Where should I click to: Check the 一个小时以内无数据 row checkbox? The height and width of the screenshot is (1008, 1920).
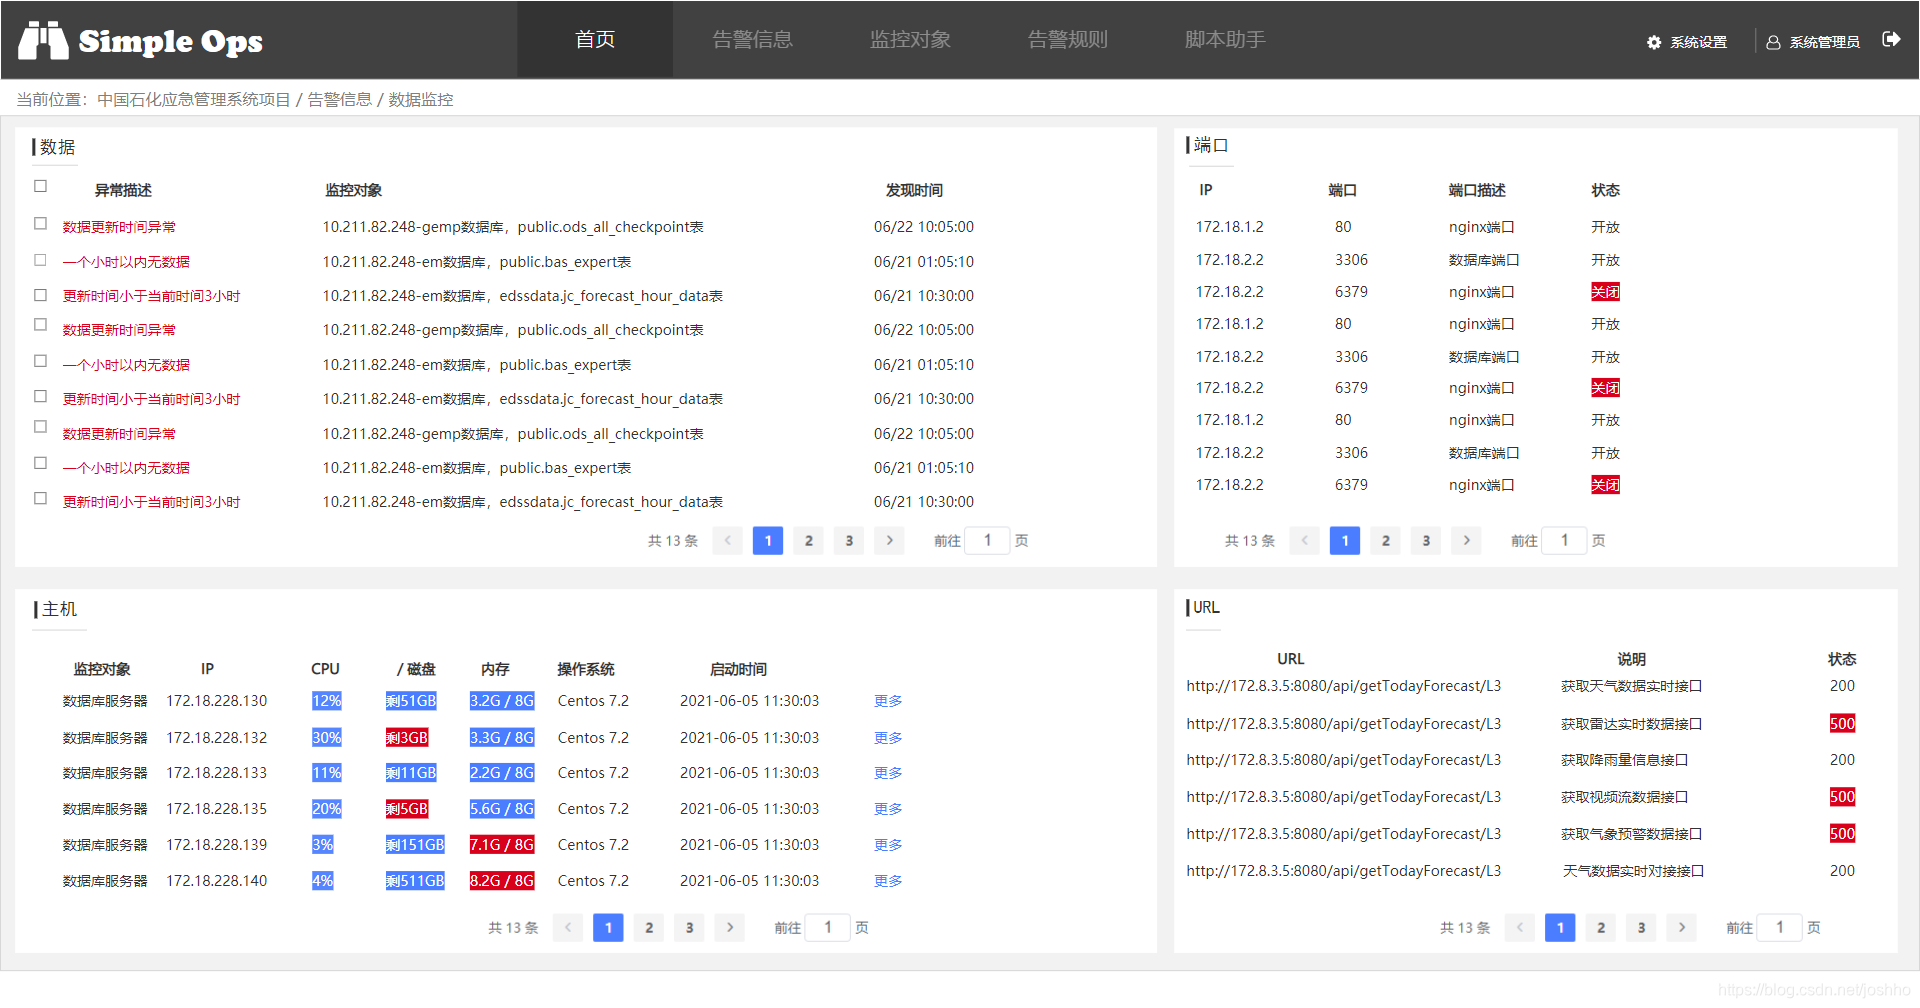(40, 255)
